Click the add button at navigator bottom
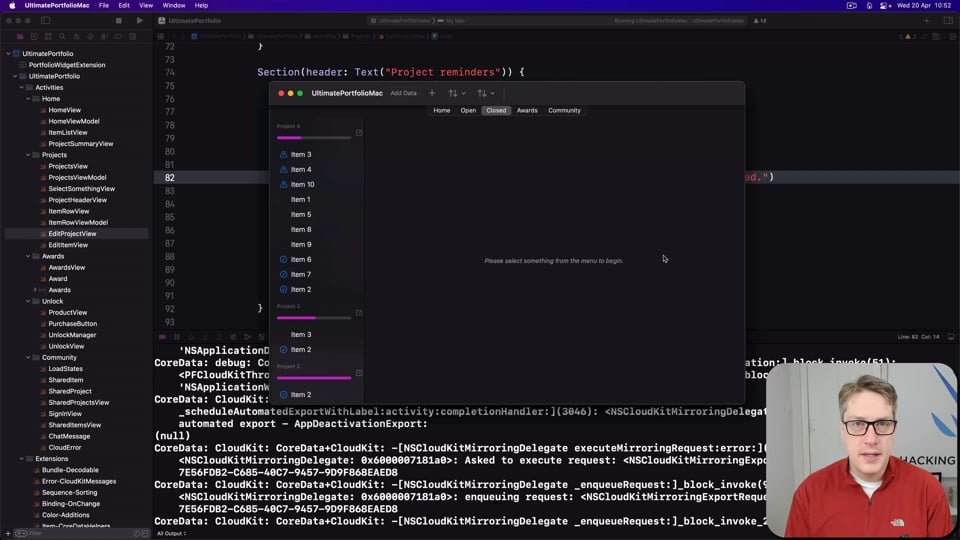This screenshot has height=540, width=960. pyautogui.click(x=8, y=534)
